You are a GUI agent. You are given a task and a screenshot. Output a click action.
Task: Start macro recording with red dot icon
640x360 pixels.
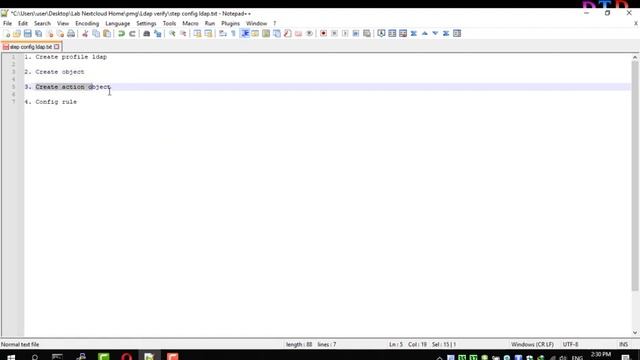(x=323, y=33)
